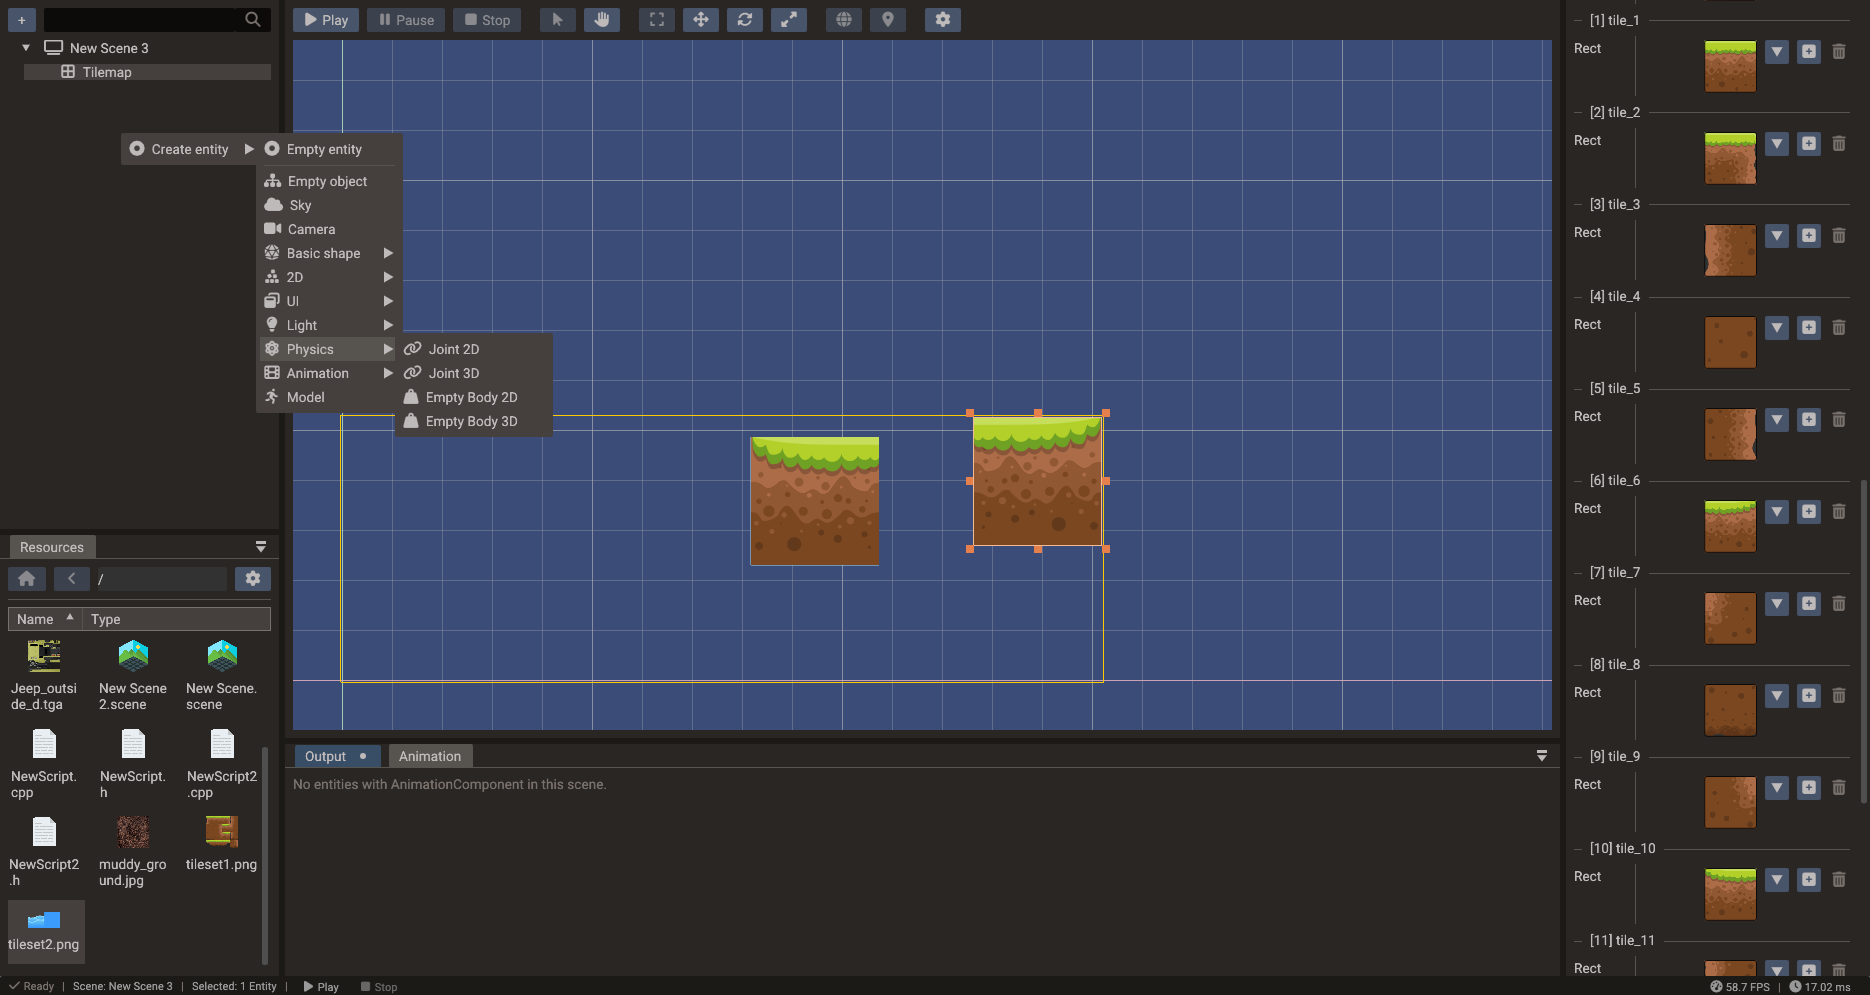Image resolution: width=1870 pixels, height=995 pixels.
Task: Collapse the [9] tile_9 section
Action: click(1579, 756)
